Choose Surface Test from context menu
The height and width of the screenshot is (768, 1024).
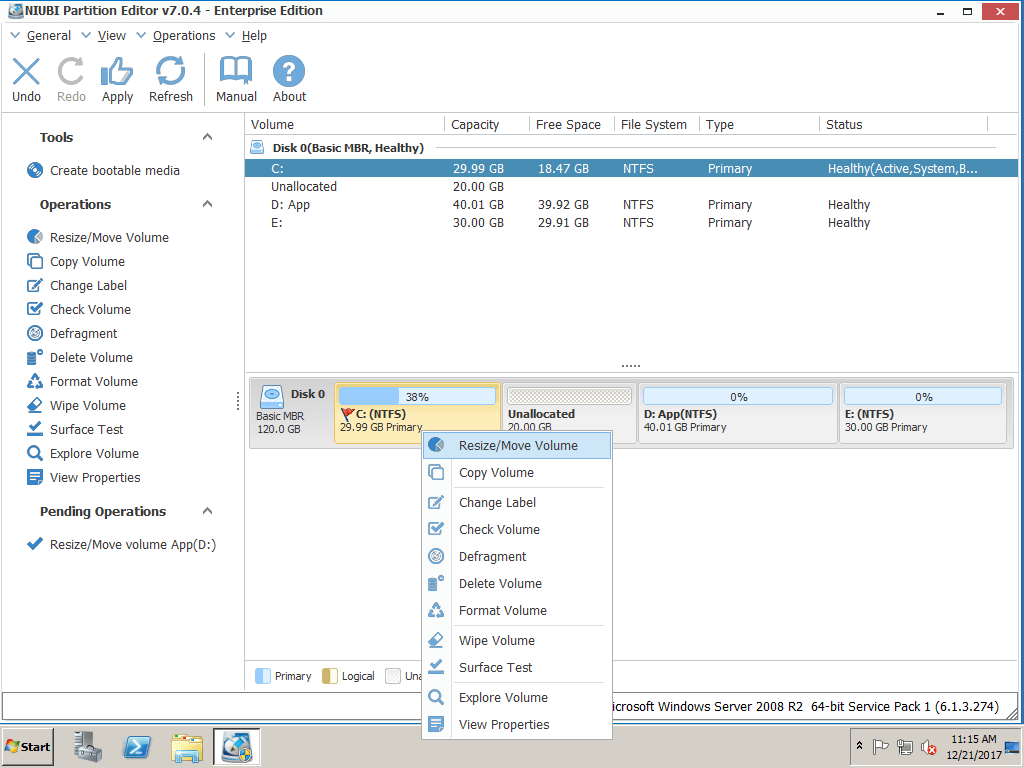point(517,667)
